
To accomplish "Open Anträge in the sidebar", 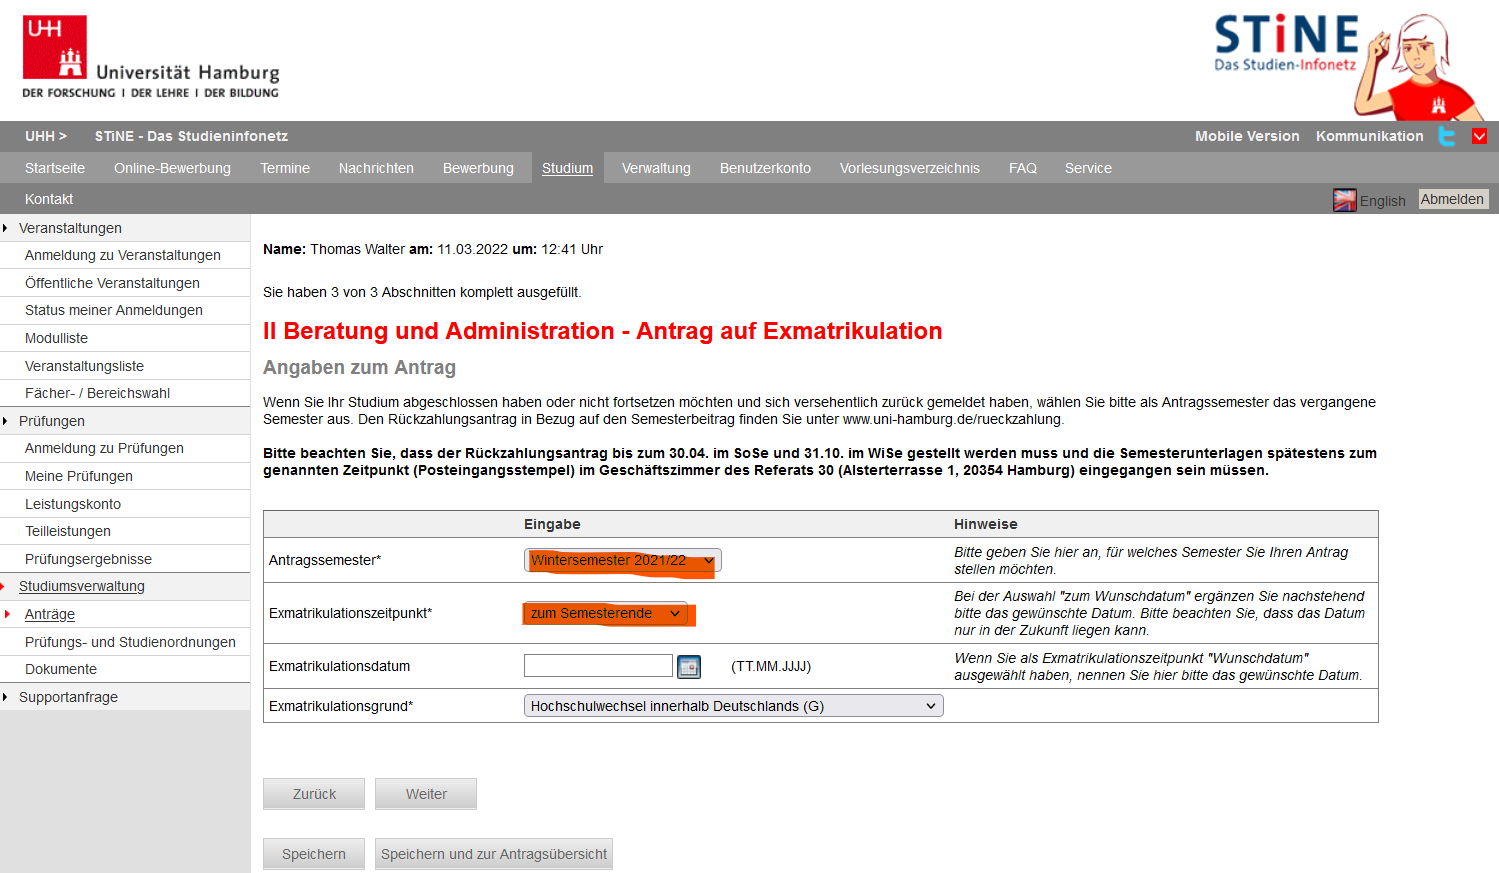I will click(48, 613).
